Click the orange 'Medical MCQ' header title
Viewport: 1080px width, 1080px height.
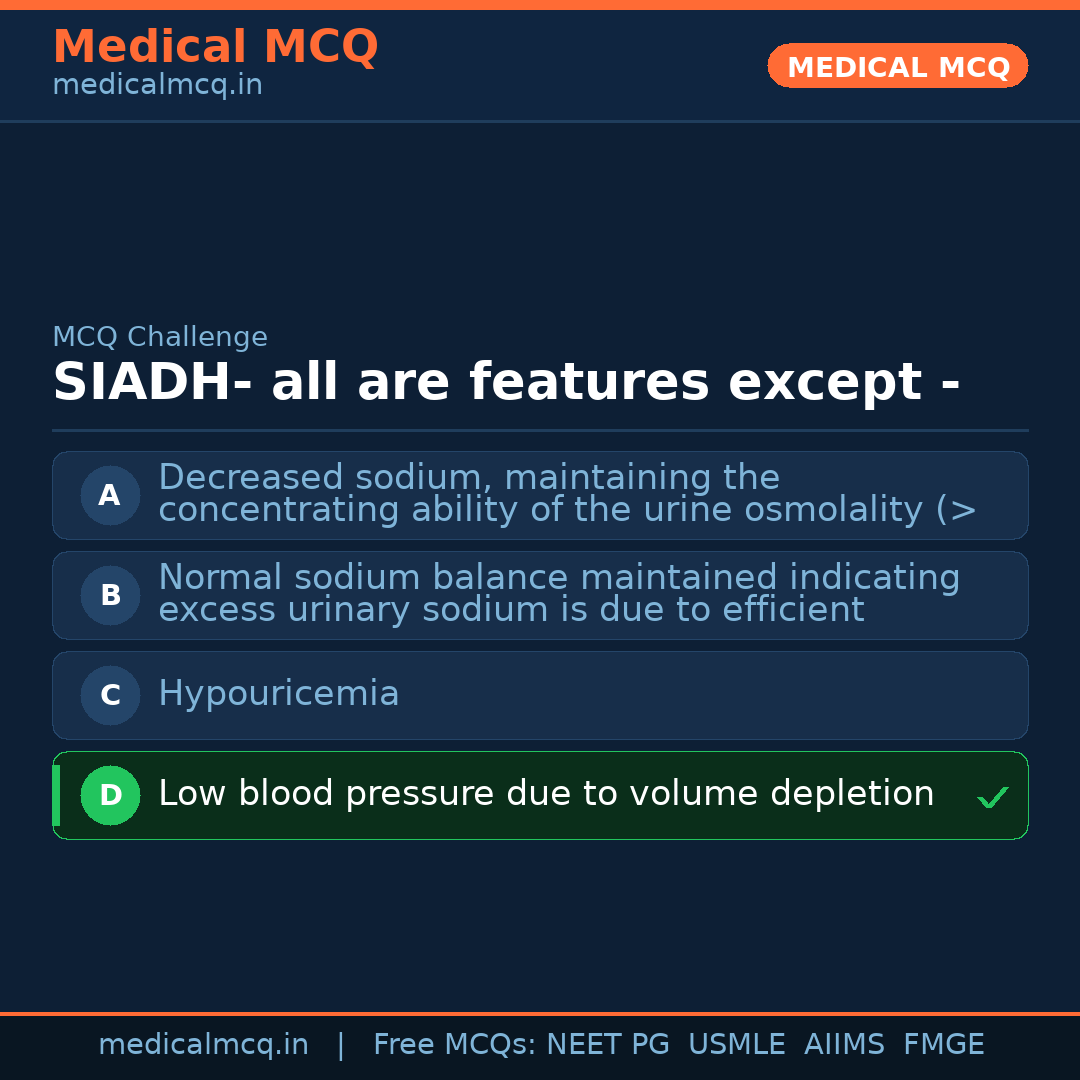point(215,47)
